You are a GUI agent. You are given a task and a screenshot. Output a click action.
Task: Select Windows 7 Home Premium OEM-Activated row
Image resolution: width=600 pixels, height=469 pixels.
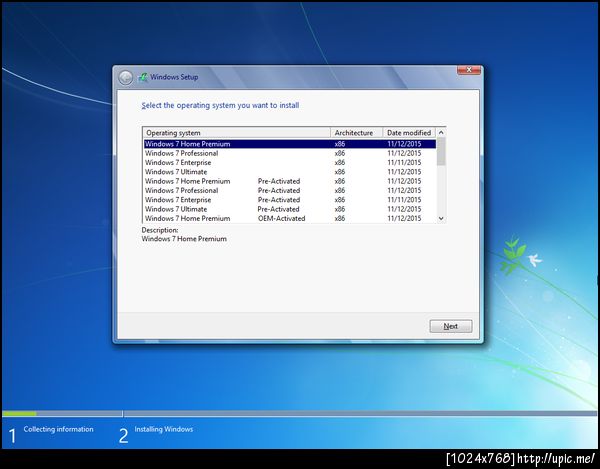coord(290,218)
